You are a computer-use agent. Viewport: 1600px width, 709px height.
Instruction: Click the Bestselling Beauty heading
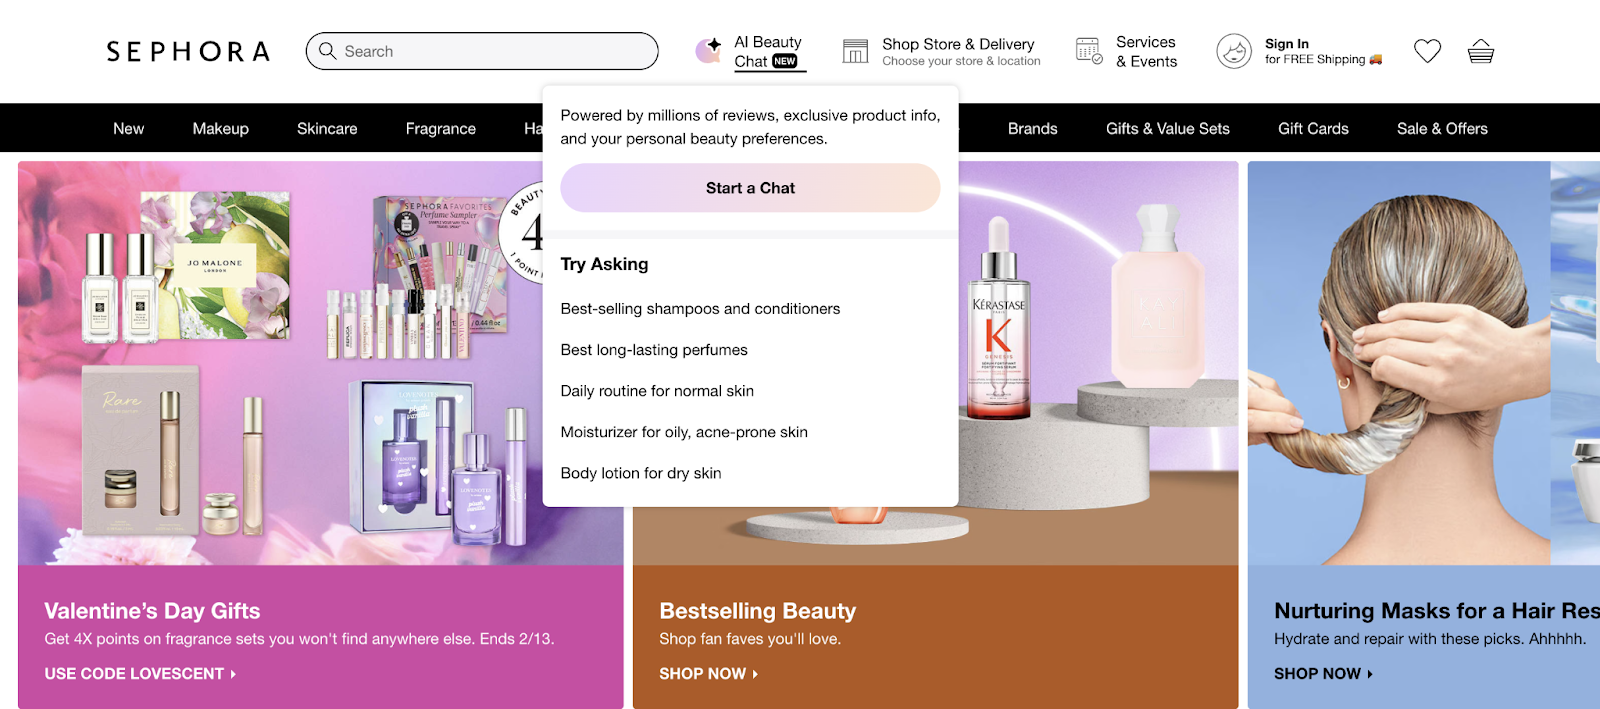point(757,611)
